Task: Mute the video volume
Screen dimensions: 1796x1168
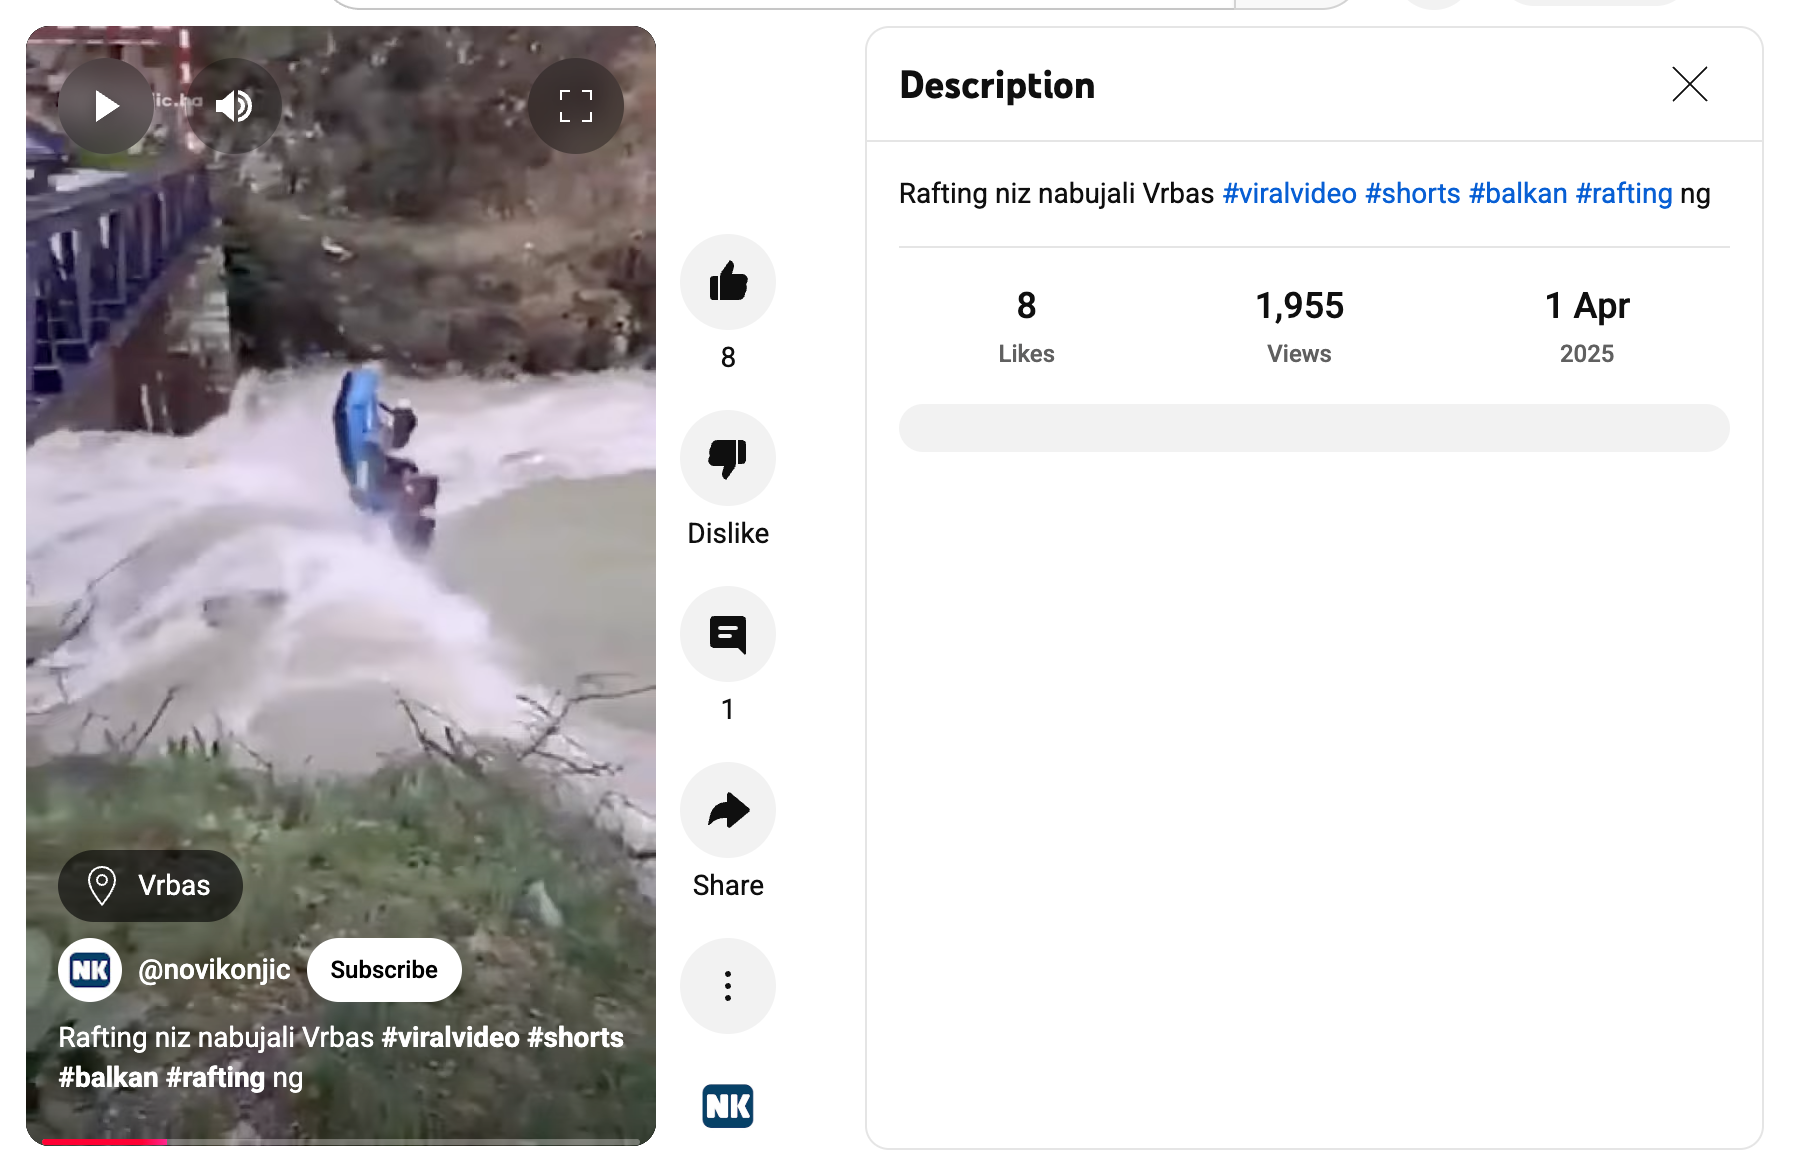Action: (234, 106)
